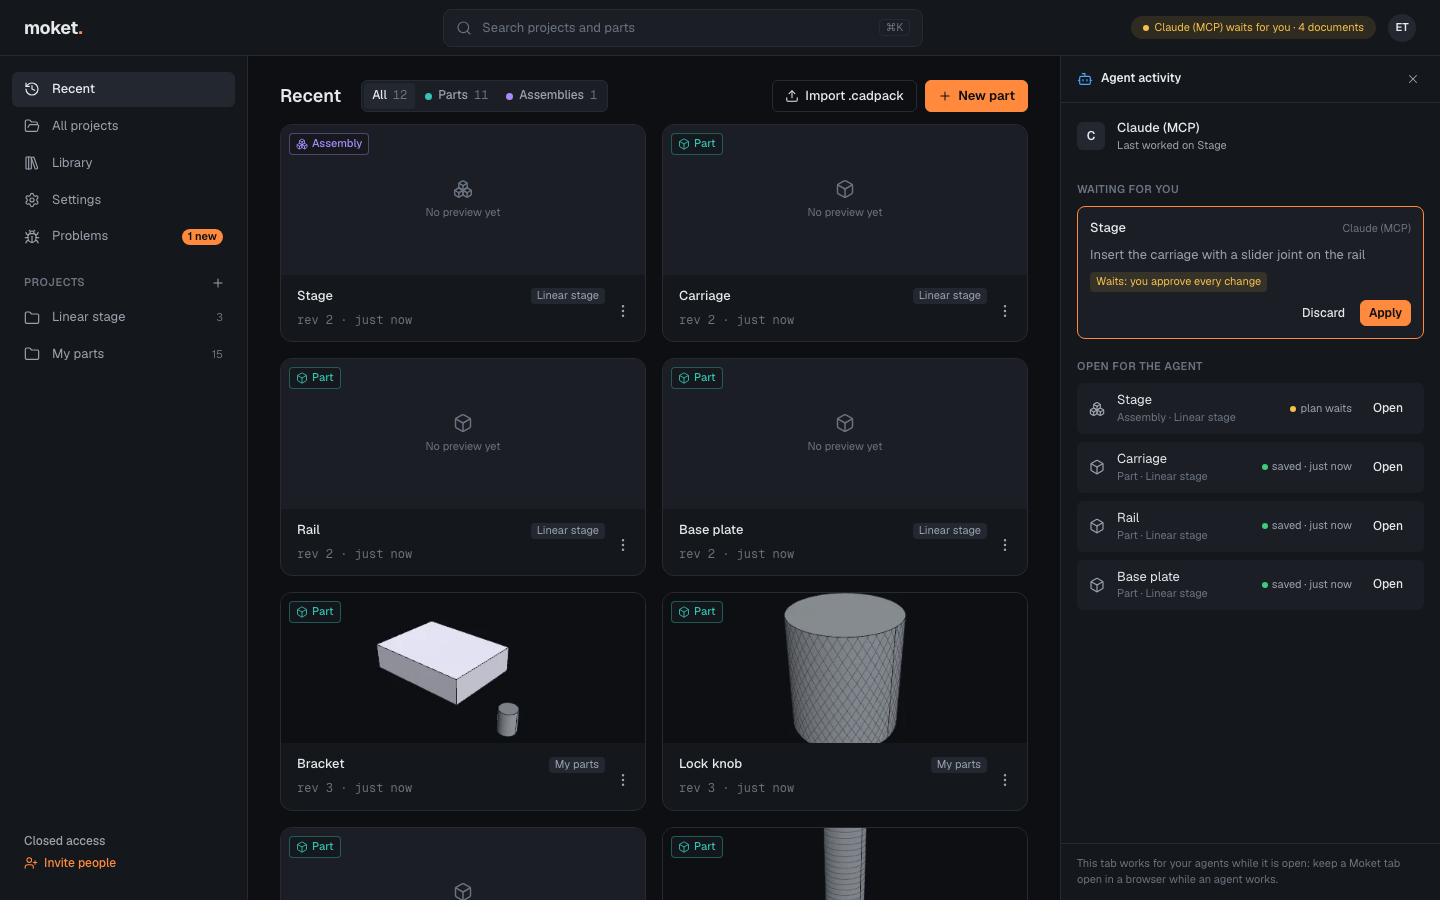1440x900 pixels.
Task: Open the My parts project folder
Action: pyautogui.click(x=123, y=354)
